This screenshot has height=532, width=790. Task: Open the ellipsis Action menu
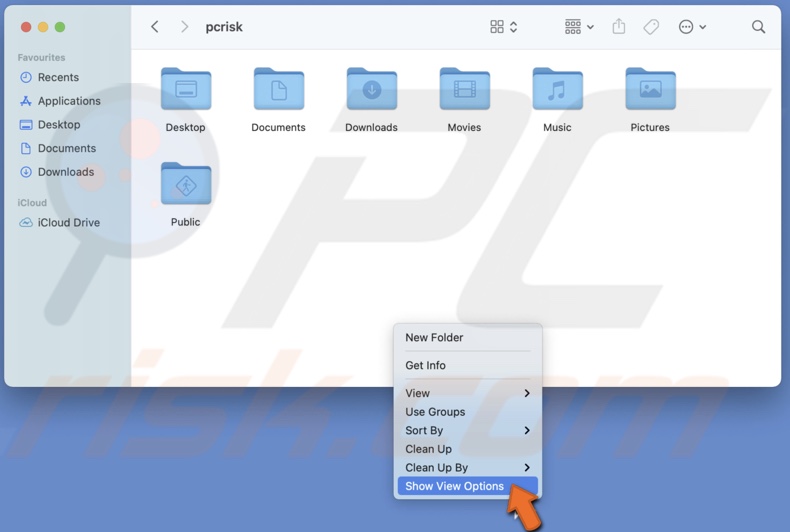(x=692, y=27)
